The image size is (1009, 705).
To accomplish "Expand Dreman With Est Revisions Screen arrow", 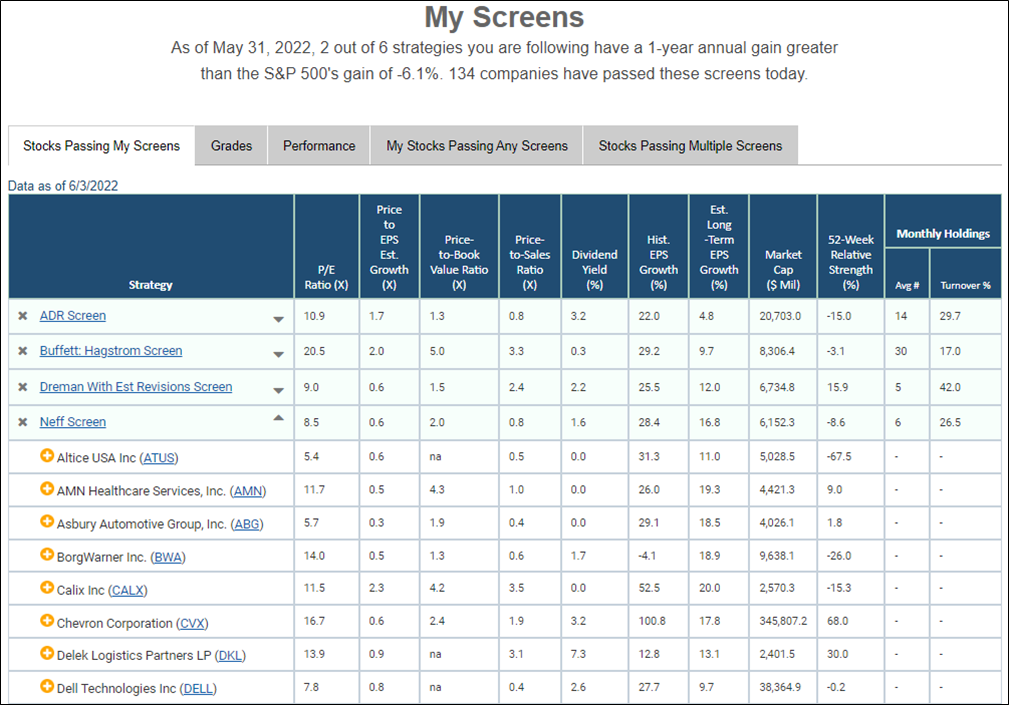I will [x=279, y=390].
